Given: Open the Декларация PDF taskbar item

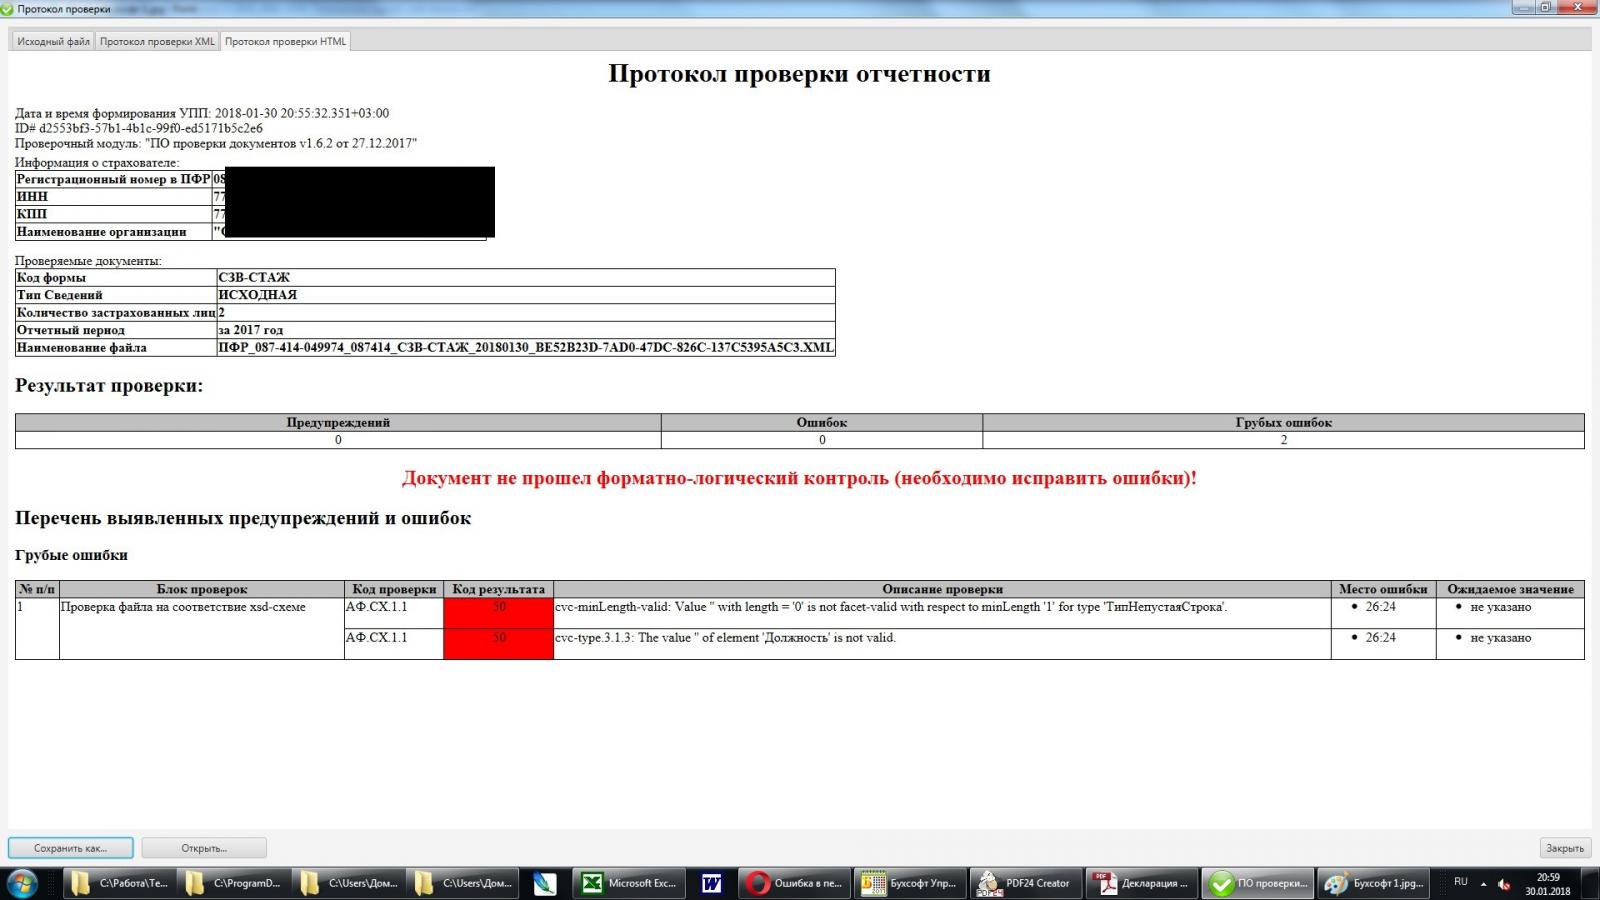Looking at the screenshot, I should pos(1141,883).
